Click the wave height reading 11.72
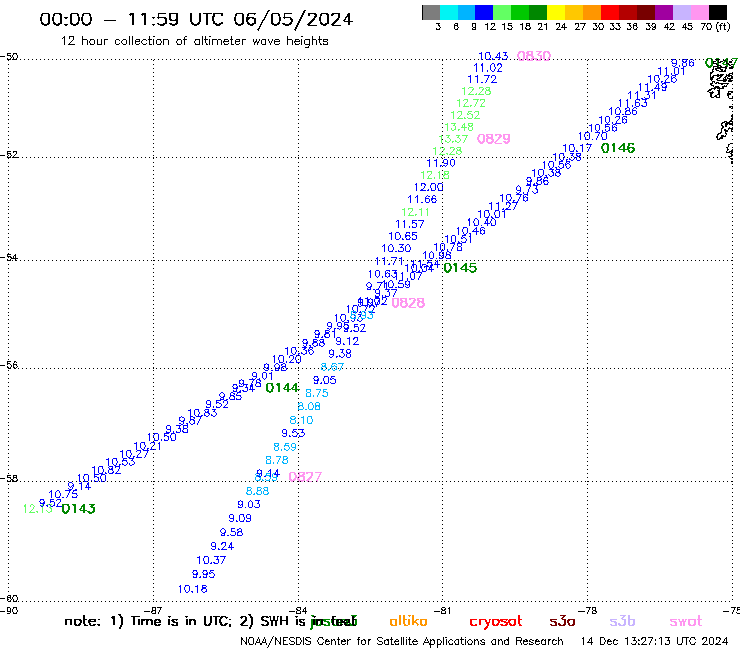Image resolution: width=740 pixels, height=650 pixels. click(482, 79)
